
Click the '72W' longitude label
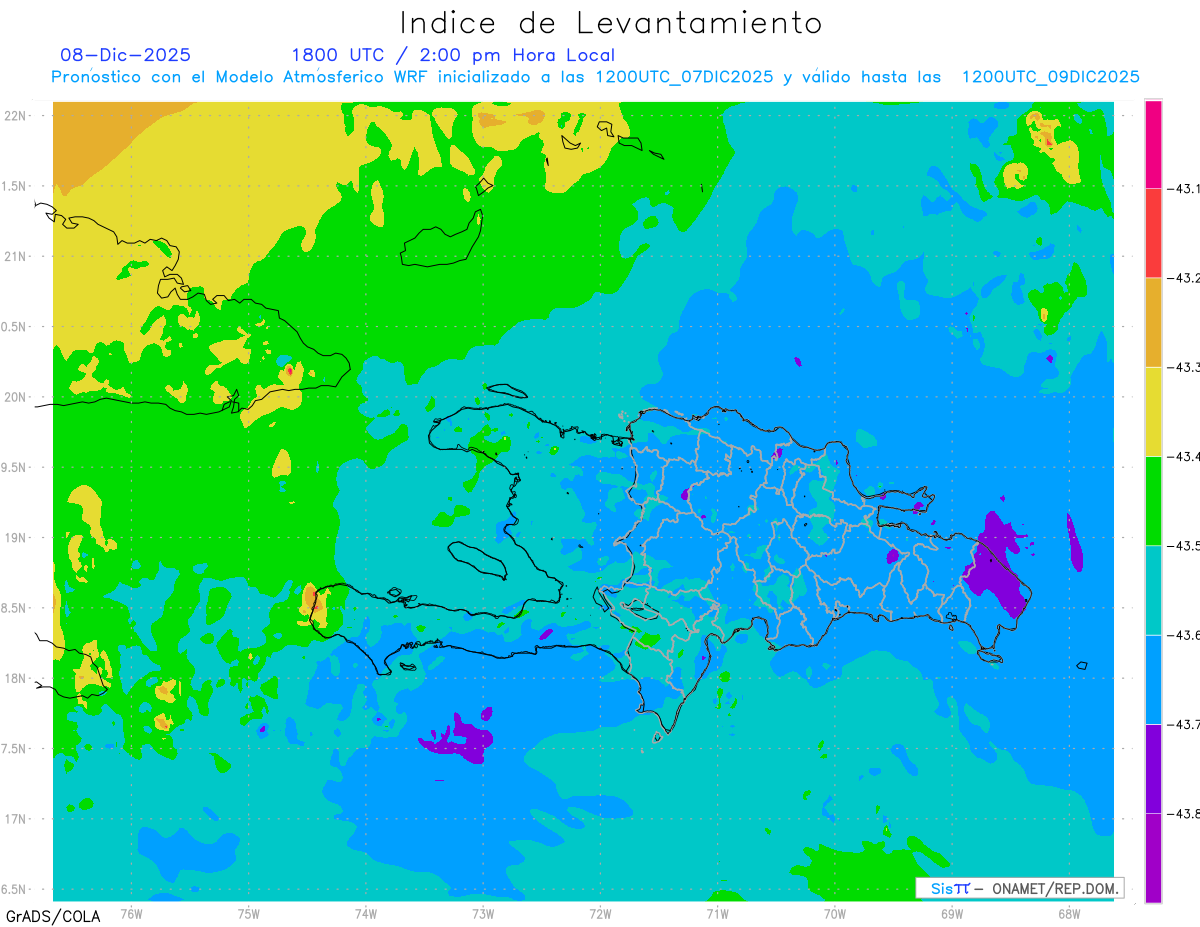(x=600, y=913)
